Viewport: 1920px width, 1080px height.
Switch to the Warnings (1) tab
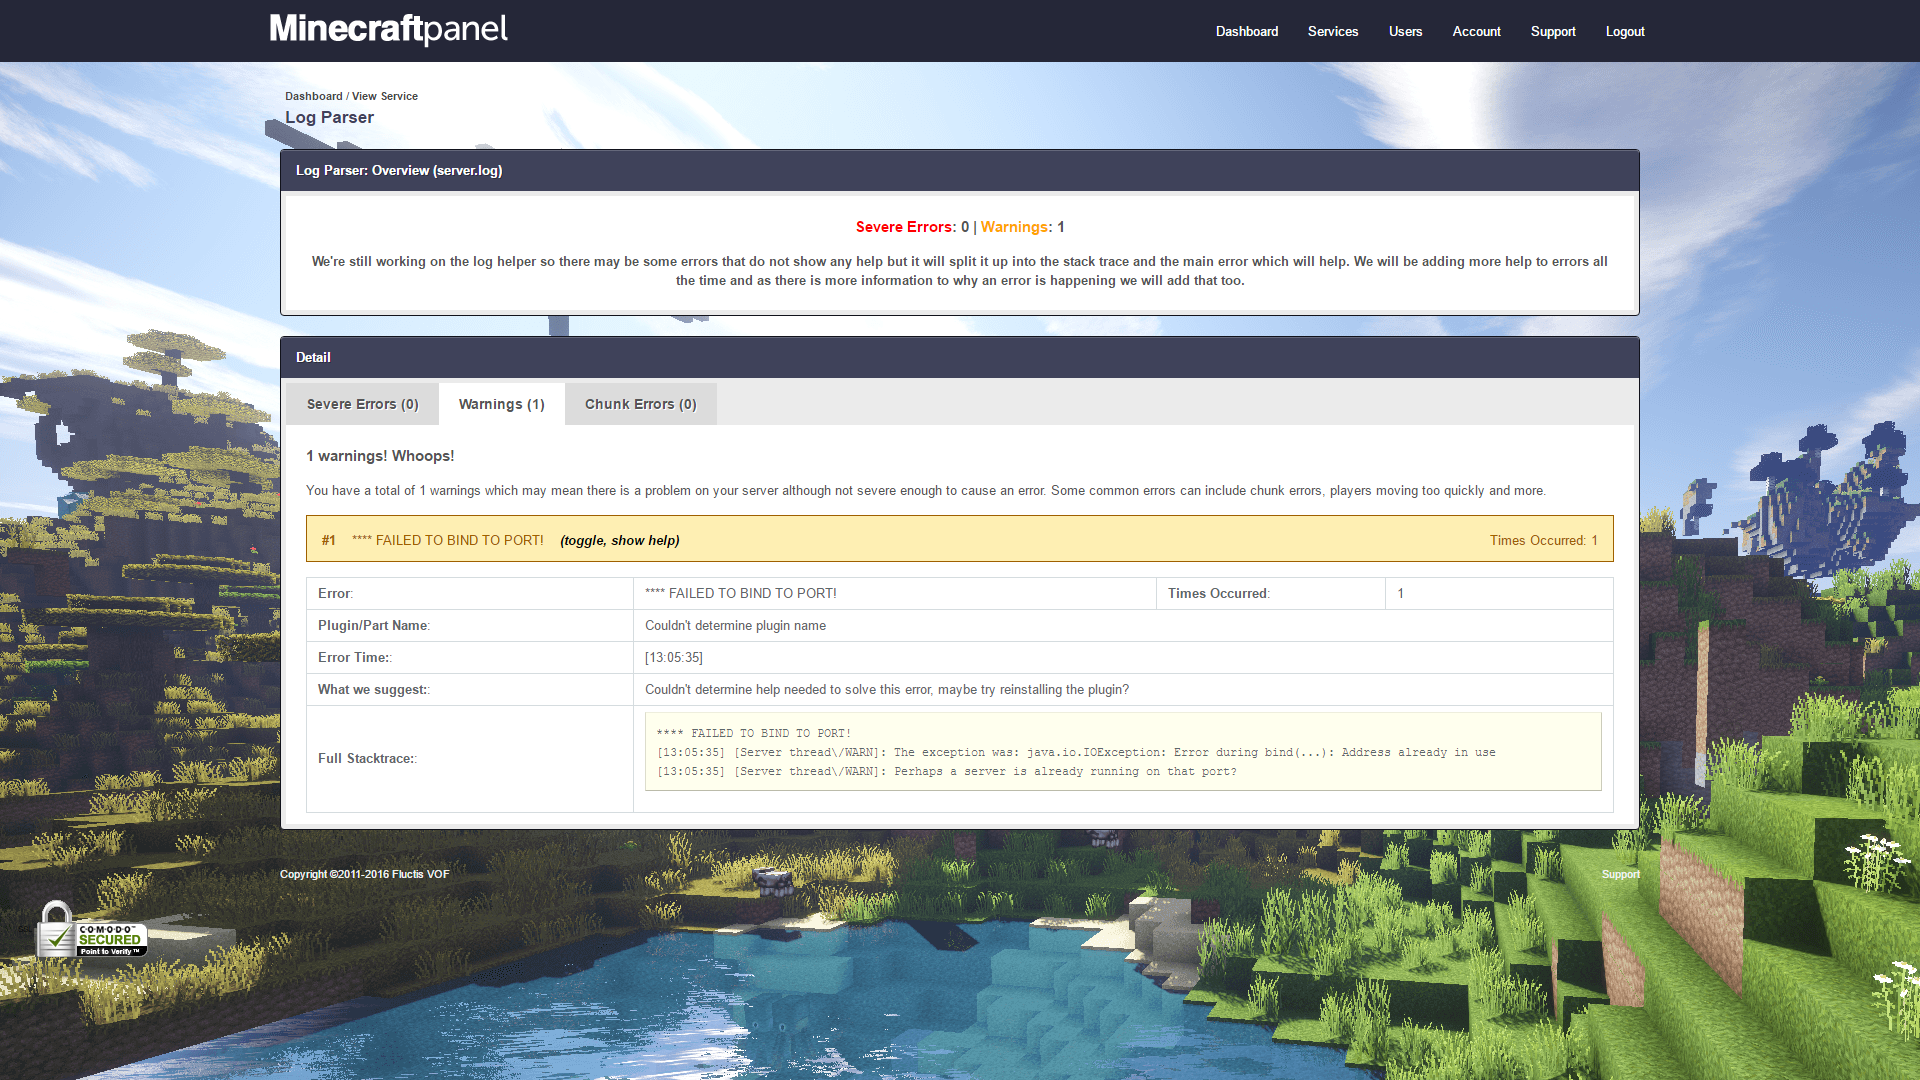pos(501,403)
